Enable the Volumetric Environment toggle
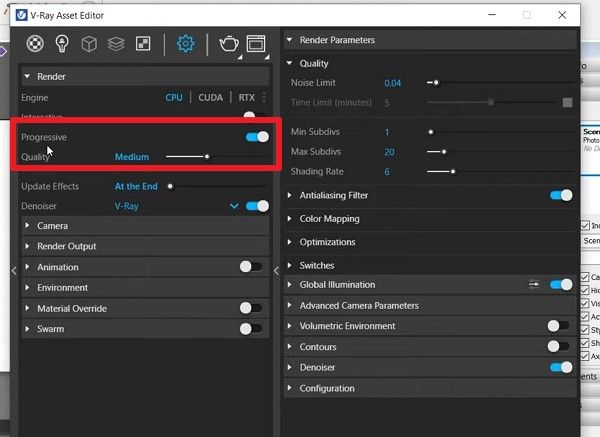 559,326
